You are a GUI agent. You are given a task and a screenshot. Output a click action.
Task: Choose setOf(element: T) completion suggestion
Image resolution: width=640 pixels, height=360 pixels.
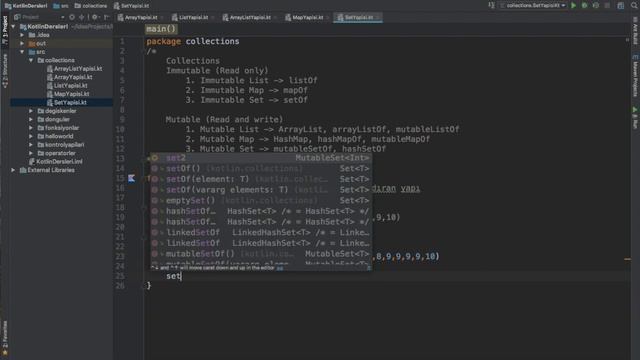coord(261,179)
